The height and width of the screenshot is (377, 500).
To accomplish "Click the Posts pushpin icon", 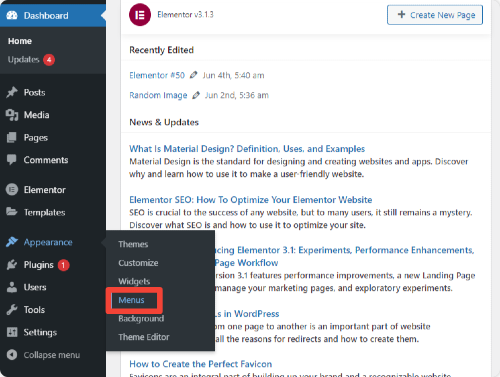I will click(x=12, y=92).
